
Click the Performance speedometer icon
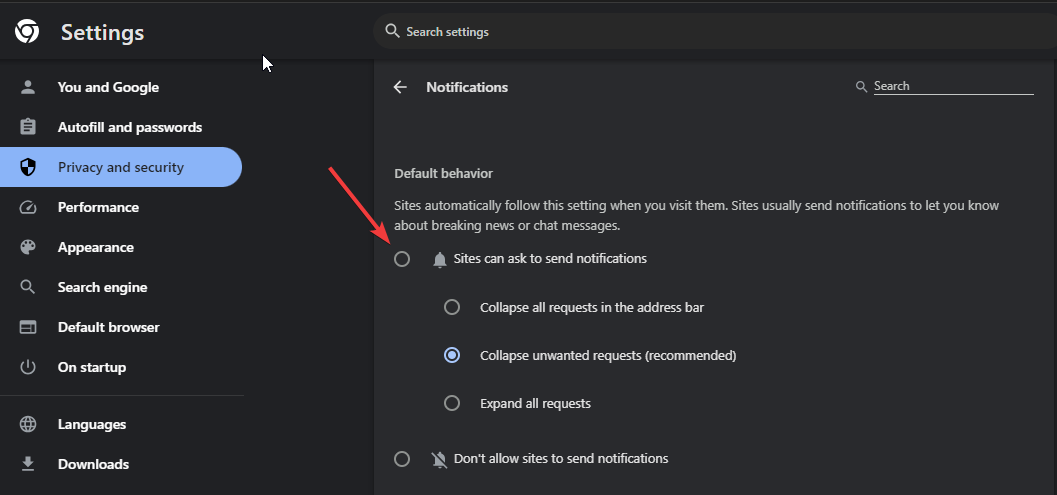[x=28, y=207]
